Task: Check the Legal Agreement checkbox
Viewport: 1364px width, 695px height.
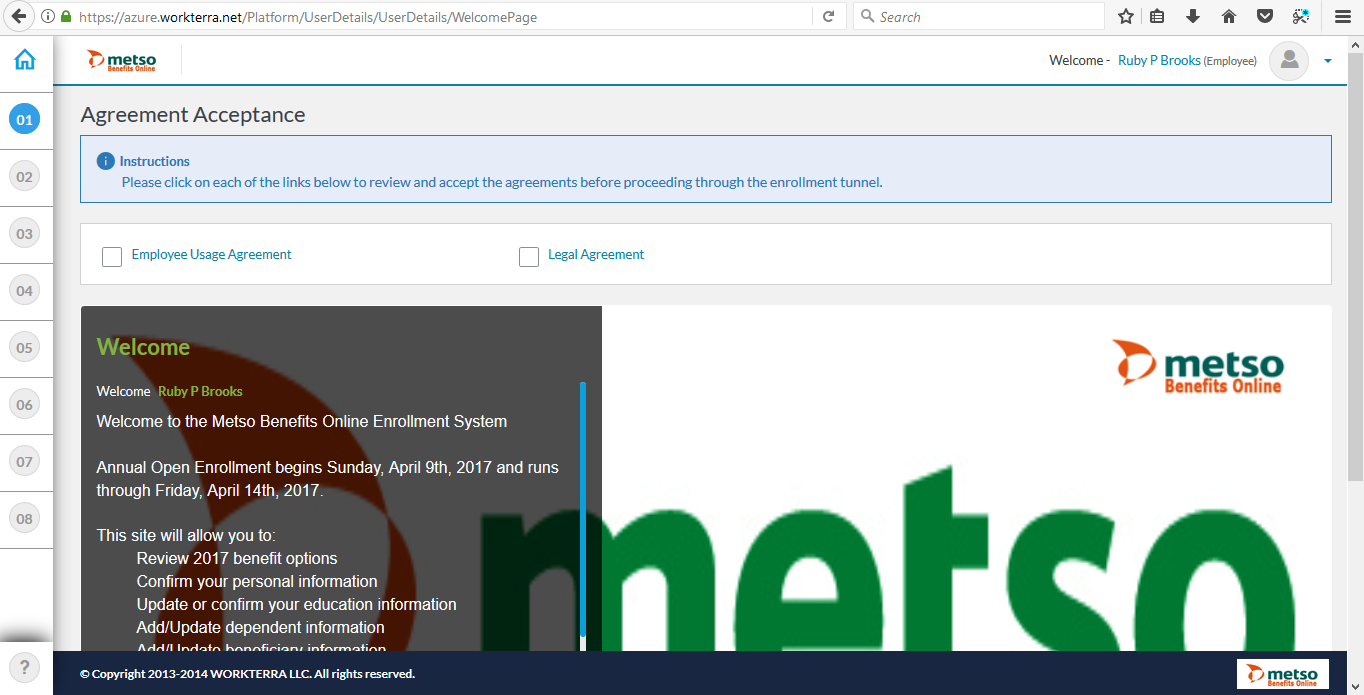Action: [529, 257]
